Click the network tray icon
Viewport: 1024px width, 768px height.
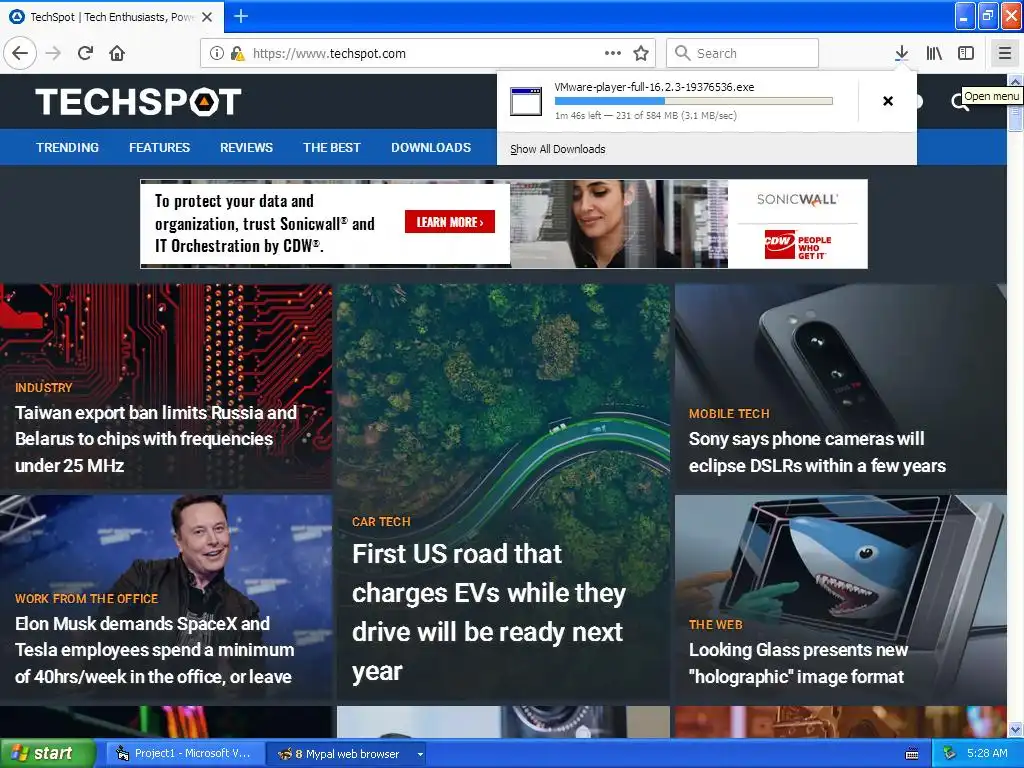click(x=949, y=754)
